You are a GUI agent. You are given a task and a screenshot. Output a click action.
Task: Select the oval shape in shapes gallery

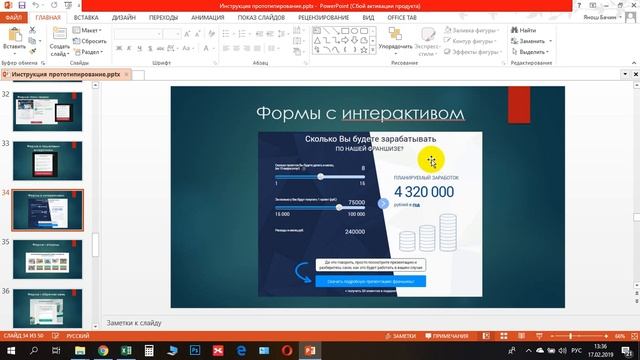click(354, 31)
